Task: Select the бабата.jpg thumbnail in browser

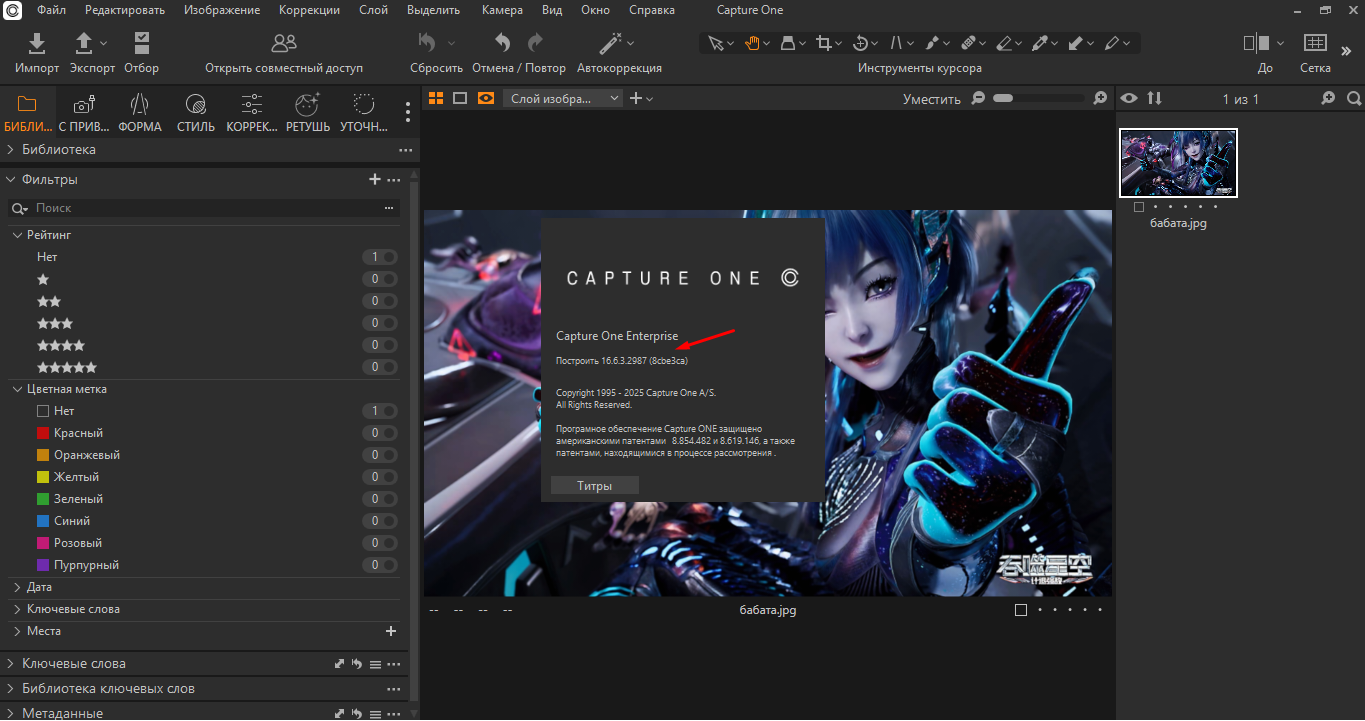Action: (1178, 163)
